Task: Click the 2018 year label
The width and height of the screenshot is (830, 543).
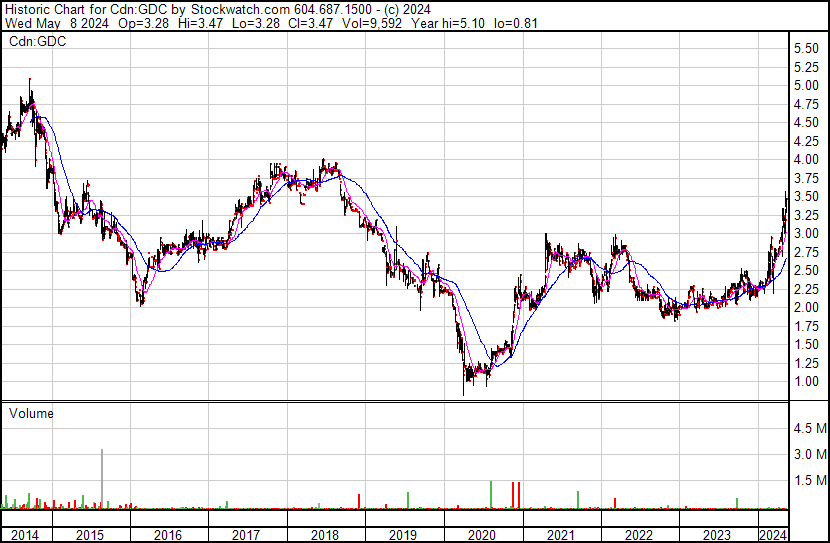Action: pyautogui.click(x=324, y=535)
